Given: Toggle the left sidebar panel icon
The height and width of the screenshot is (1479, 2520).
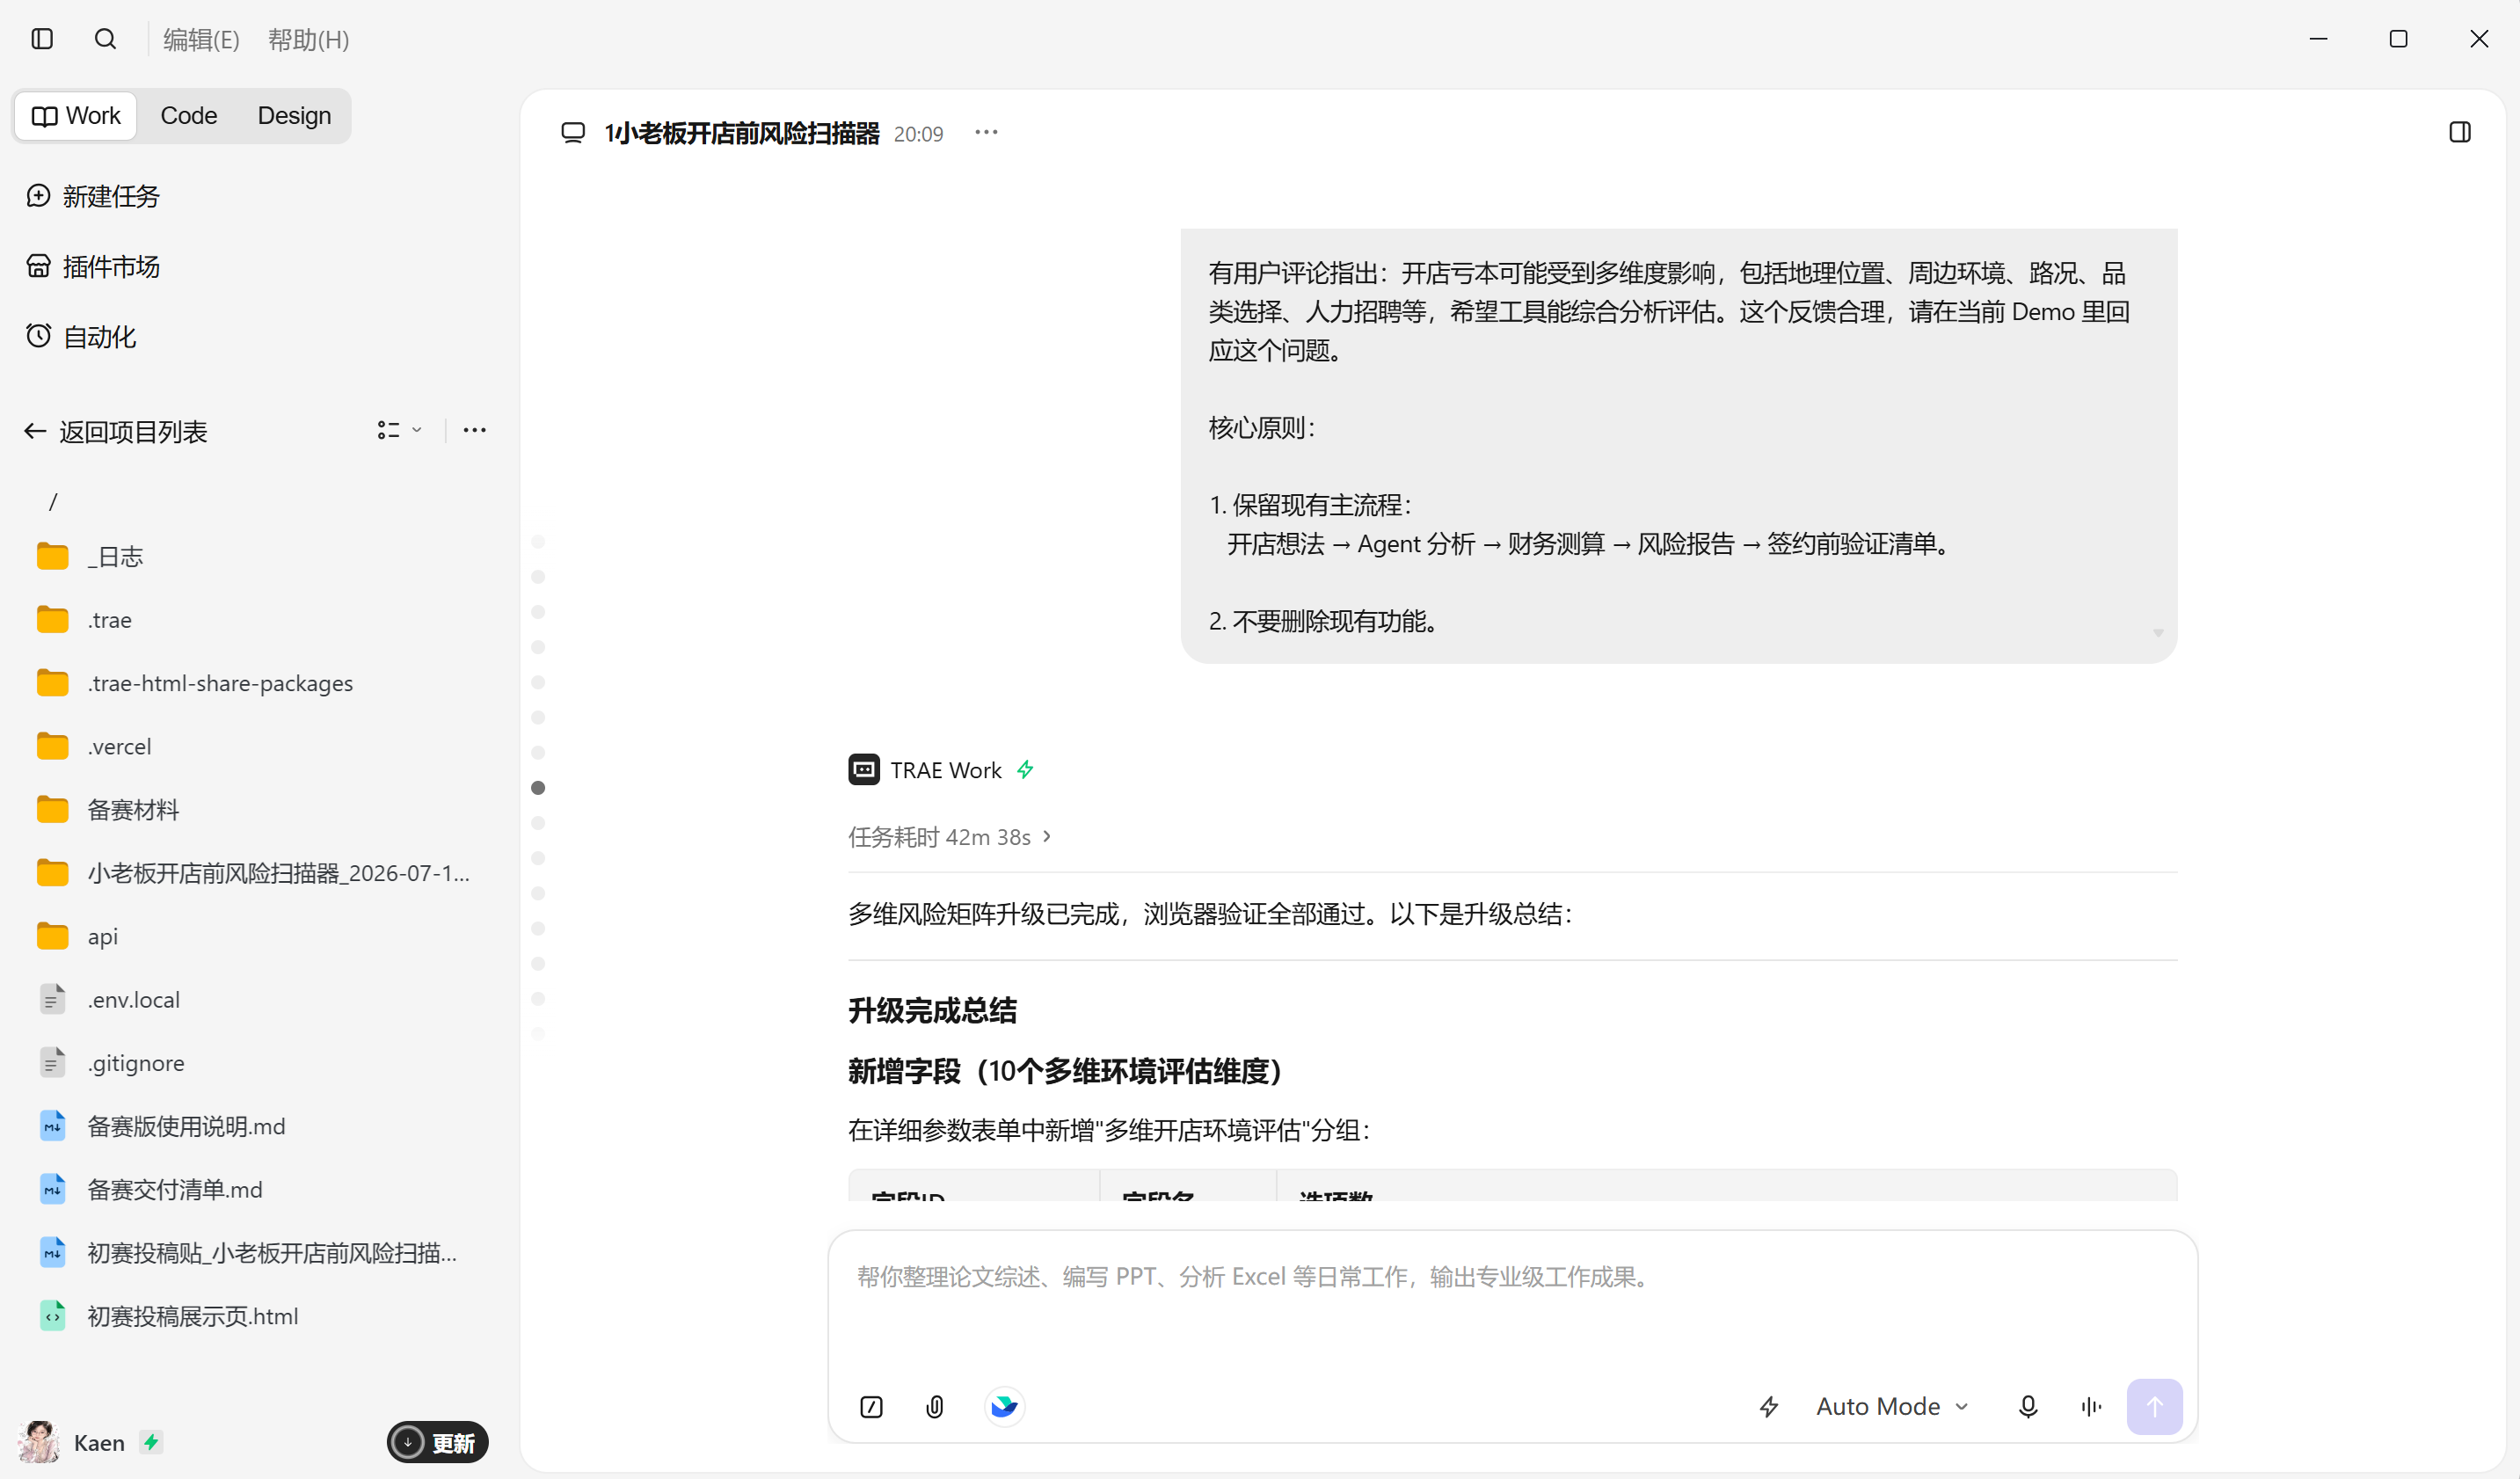Looking at the screenshot, I should 42,39.
